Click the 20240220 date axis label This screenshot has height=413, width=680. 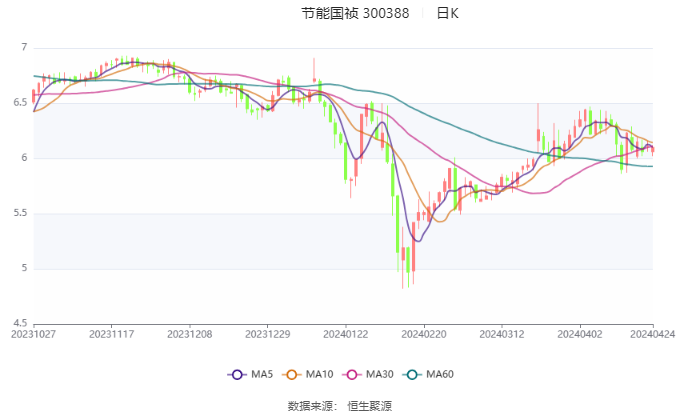coord(424,334)
